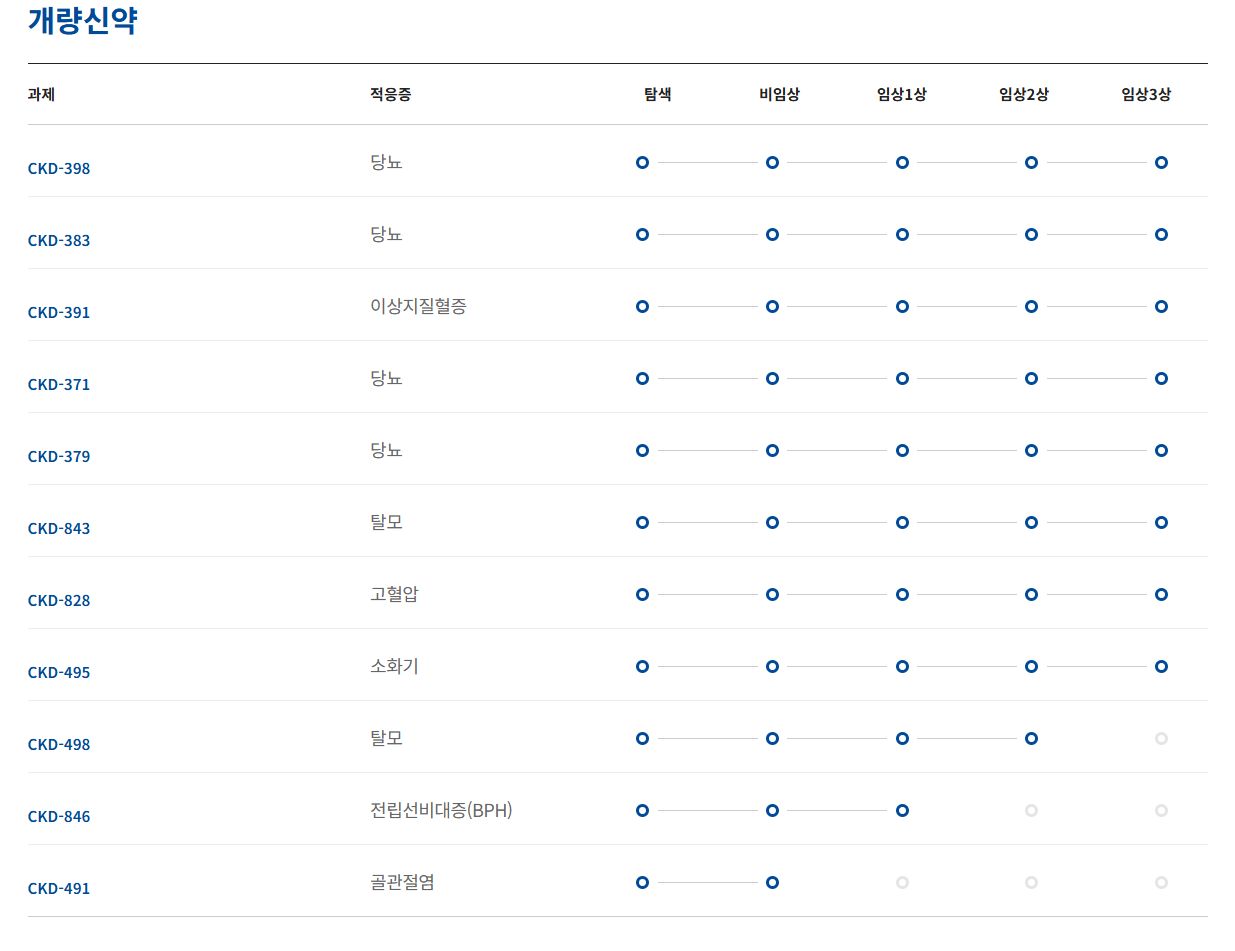This screenshot has width=1235, height=951.
Task: Click the 과제 column header
Action: tap(41, 94)
